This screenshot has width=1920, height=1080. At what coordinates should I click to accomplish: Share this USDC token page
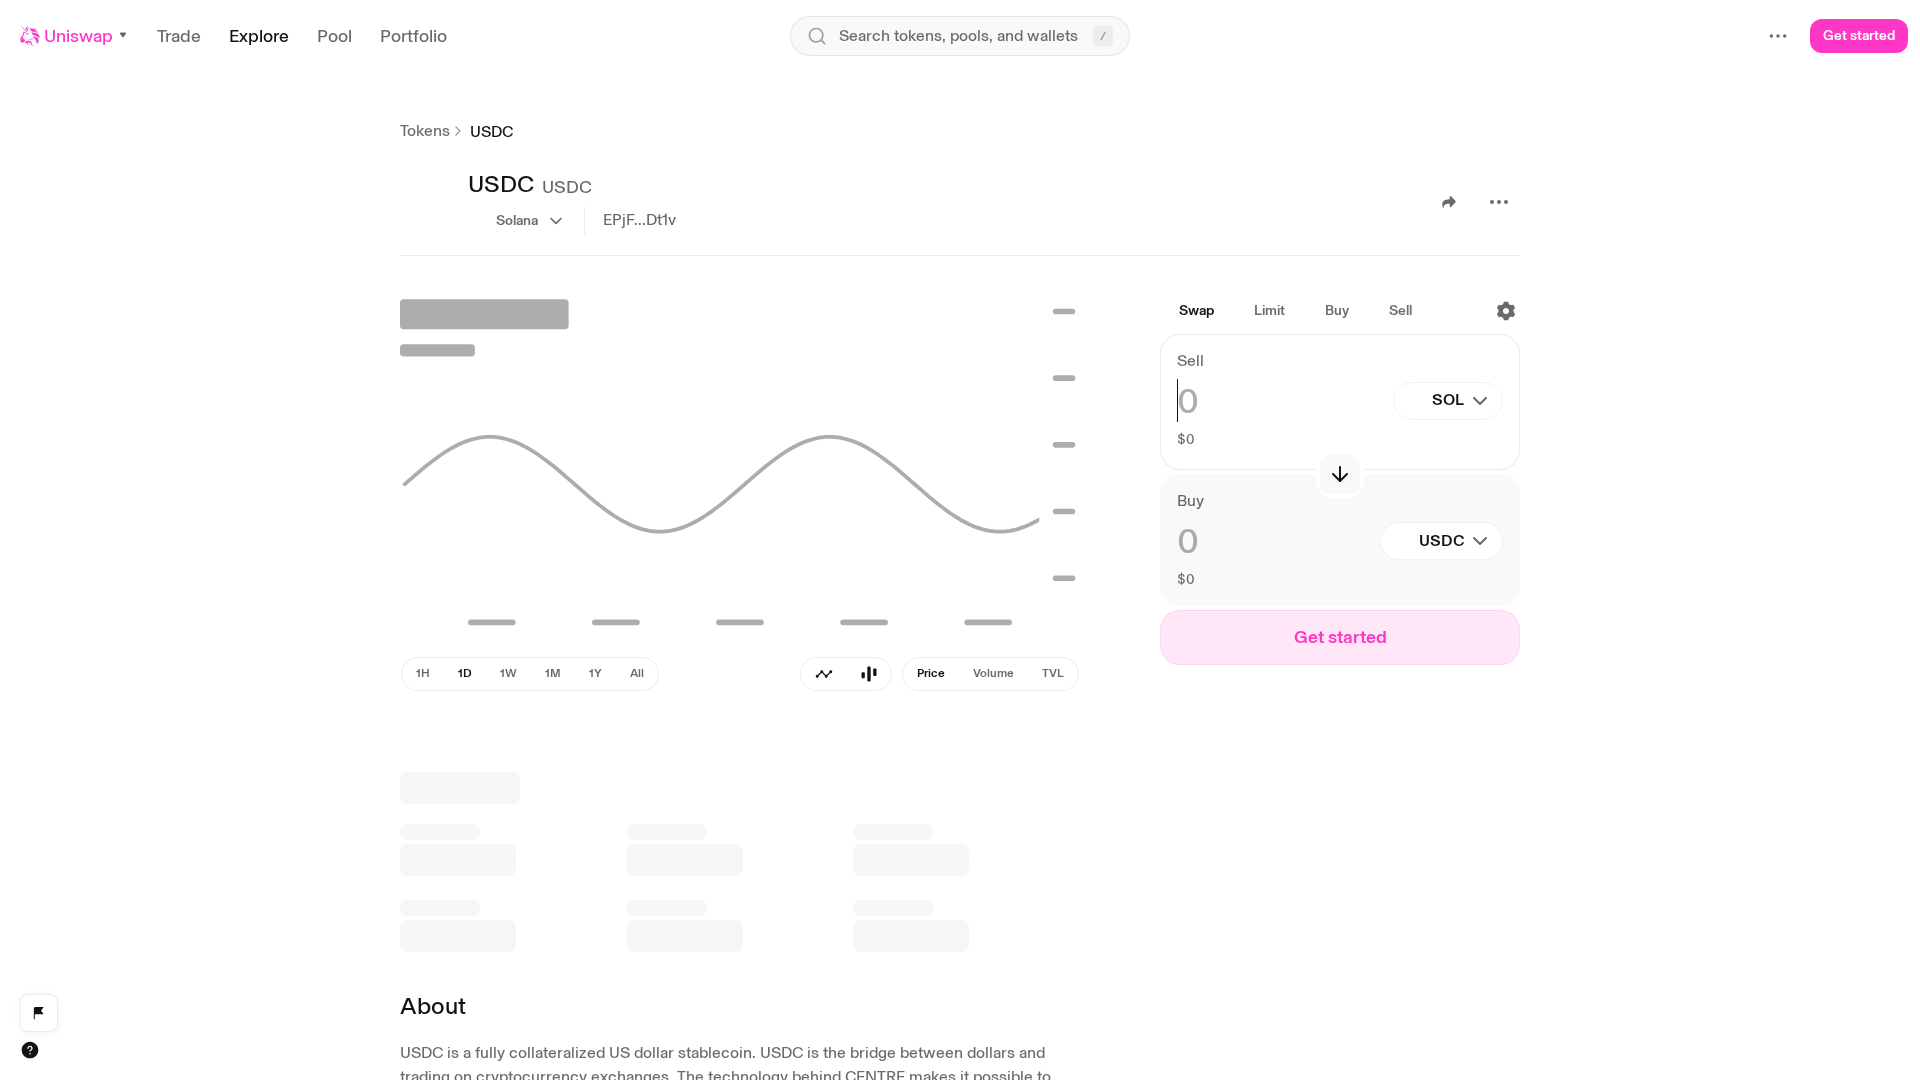coord(1449,202)
